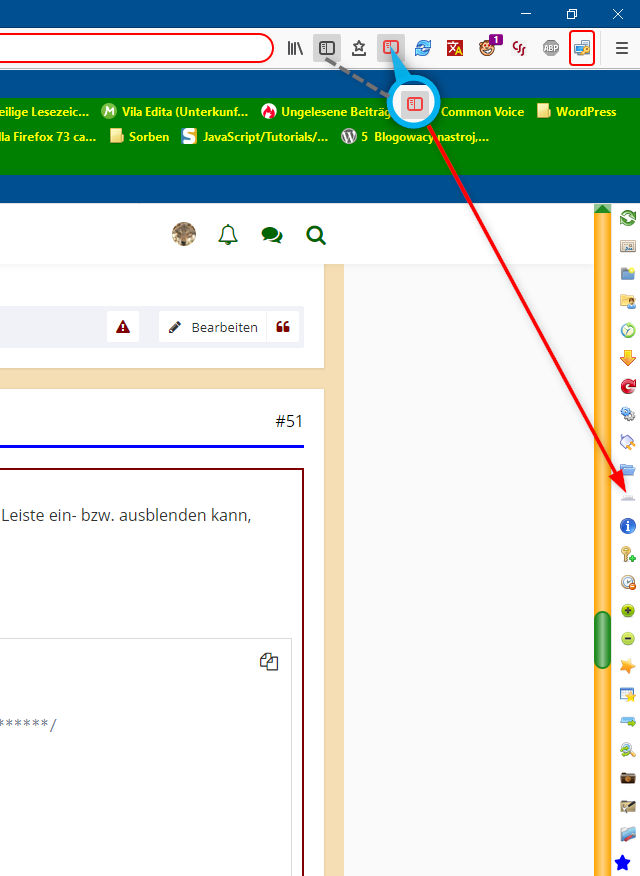Viewport: 640px width, 876px height.
Task: Click the Adblock Plus ABP icon
Action: click(550, 48)
